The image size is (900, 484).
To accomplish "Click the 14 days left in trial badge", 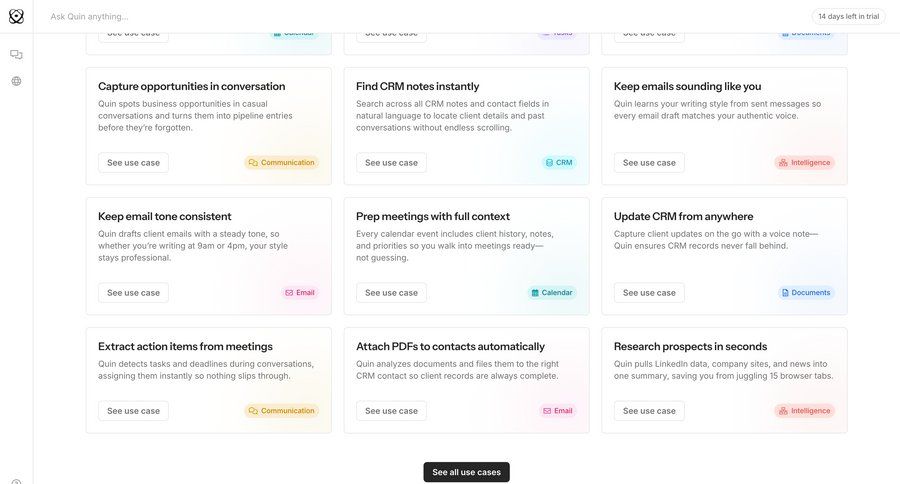I will click(x=848, y=16).
